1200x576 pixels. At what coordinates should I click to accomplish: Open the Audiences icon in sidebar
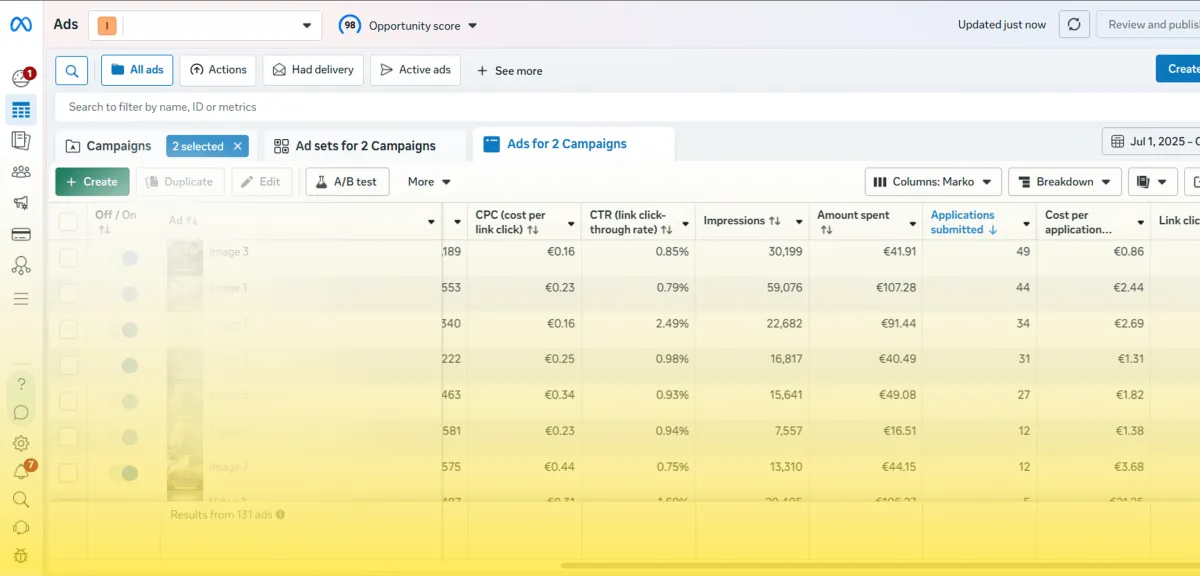click(21, 172)
